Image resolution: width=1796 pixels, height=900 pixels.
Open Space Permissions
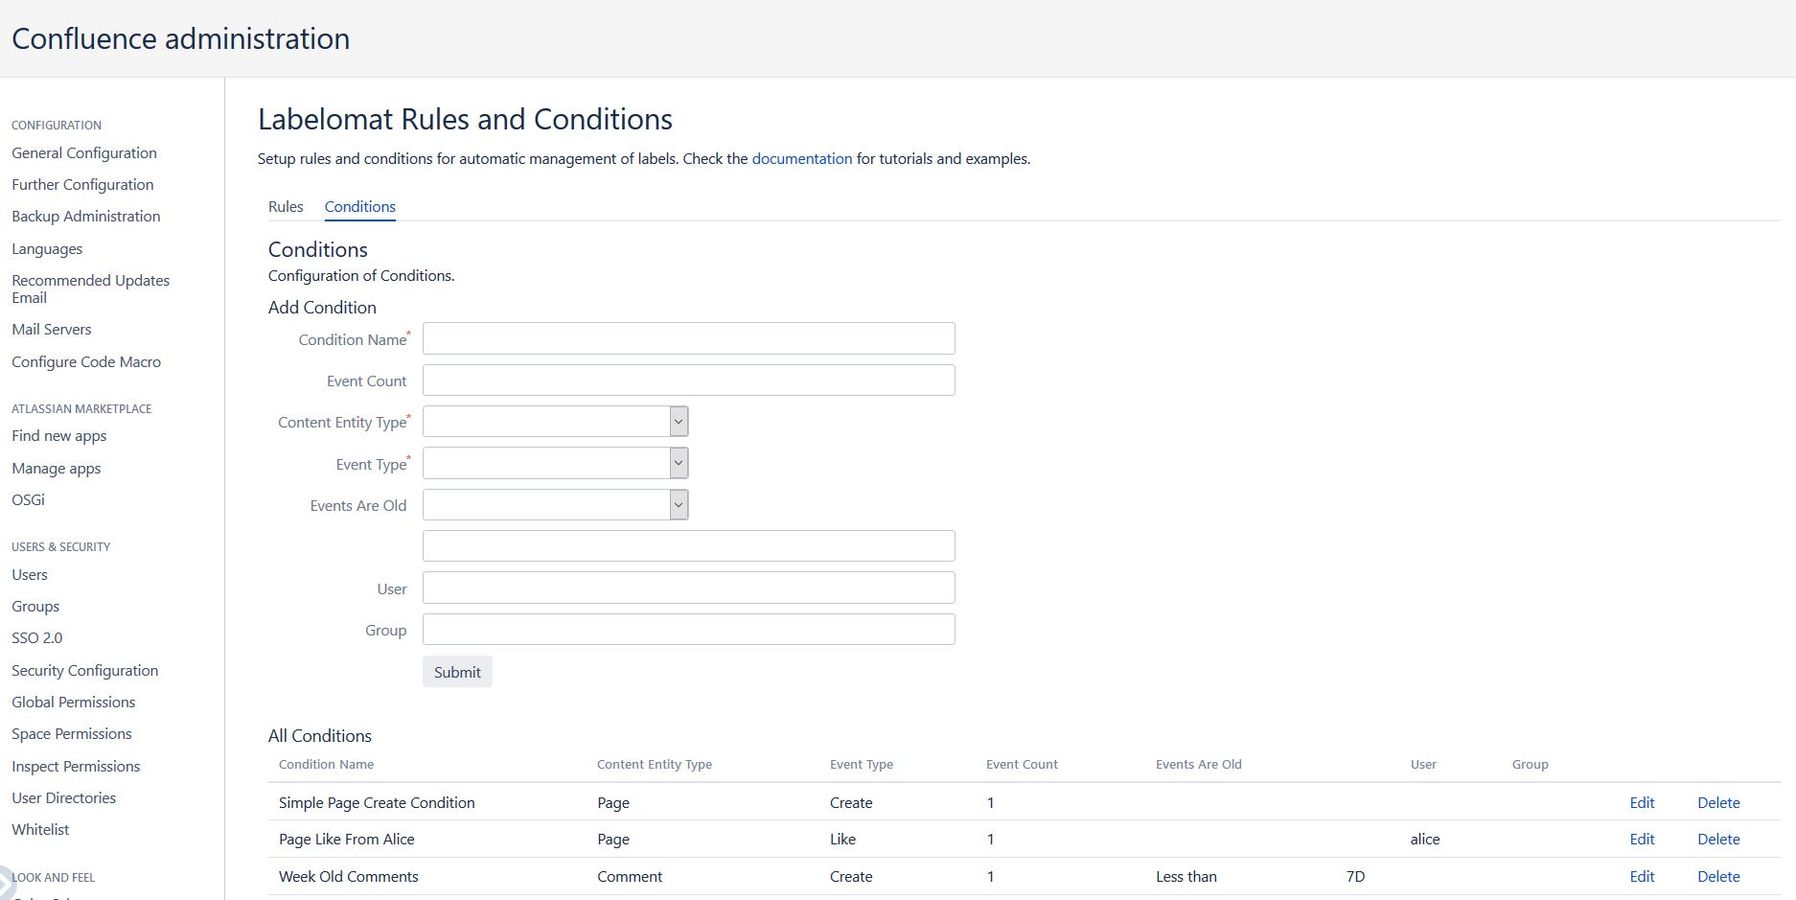(71, 734)
